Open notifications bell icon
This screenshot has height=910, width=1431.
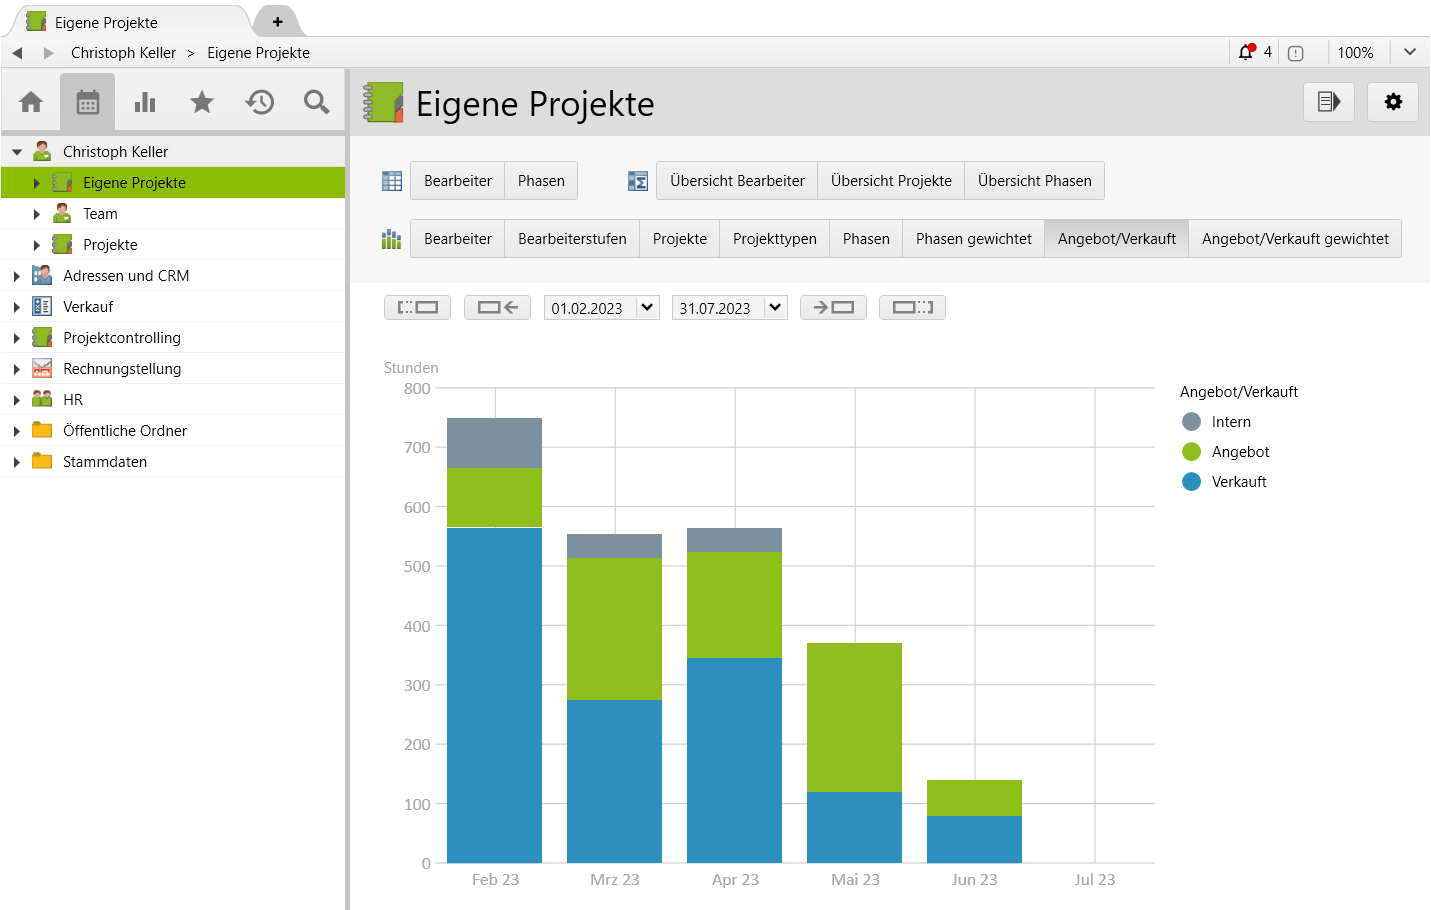(x=1246, y=53)
